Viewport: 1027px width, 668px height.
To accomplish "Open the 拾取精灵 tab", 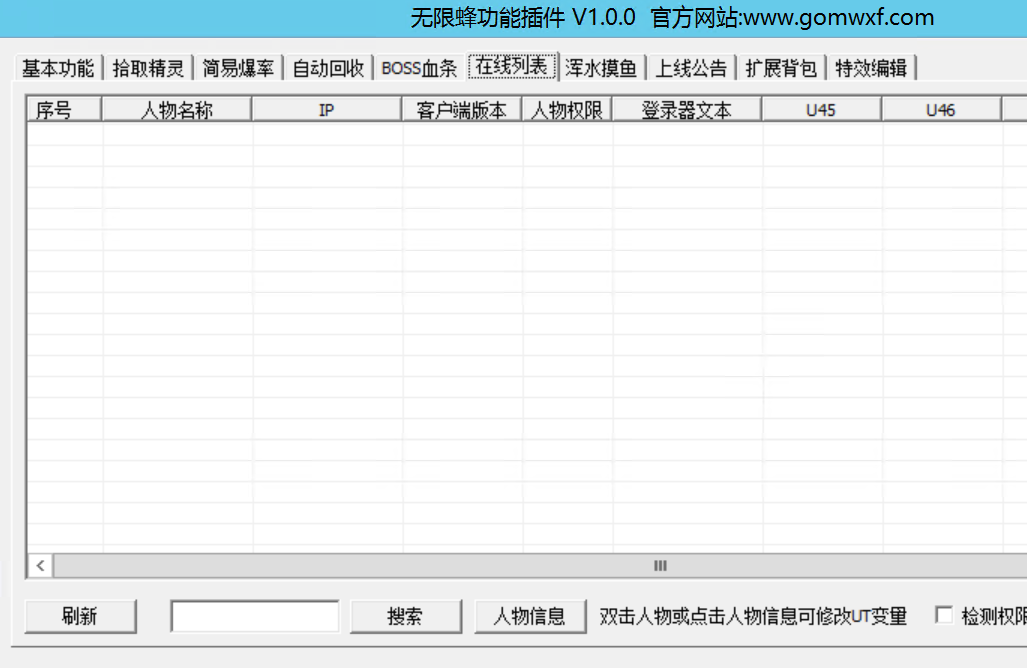I will click(x=148, y=68).
